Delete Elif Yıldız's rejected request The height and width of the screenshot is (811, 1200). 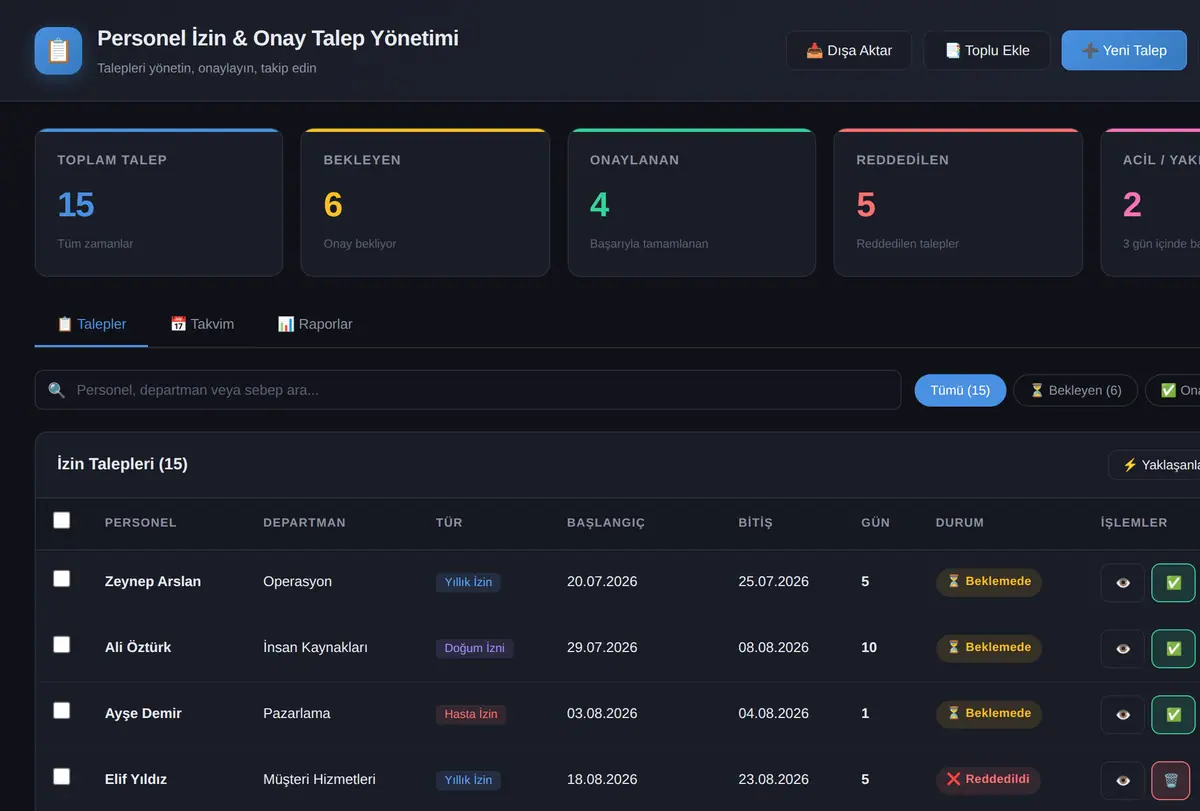pos(1173,781)
